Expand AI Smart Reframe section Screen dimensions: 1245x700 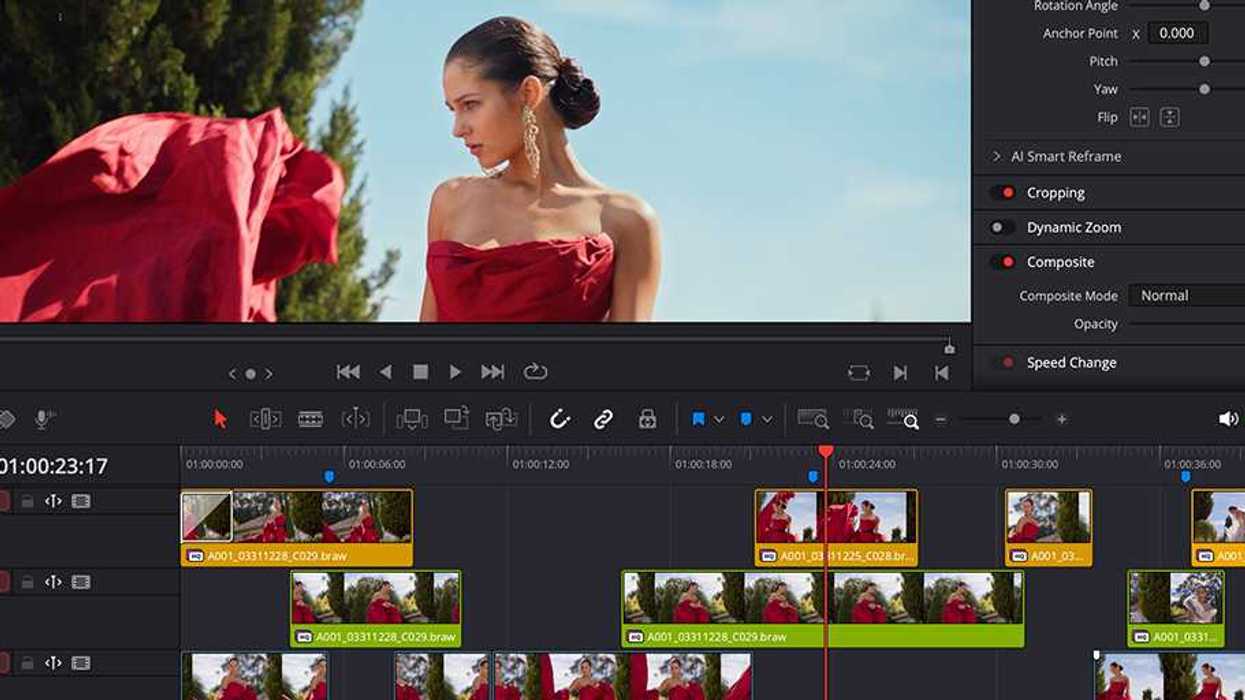tap(997, 156)
